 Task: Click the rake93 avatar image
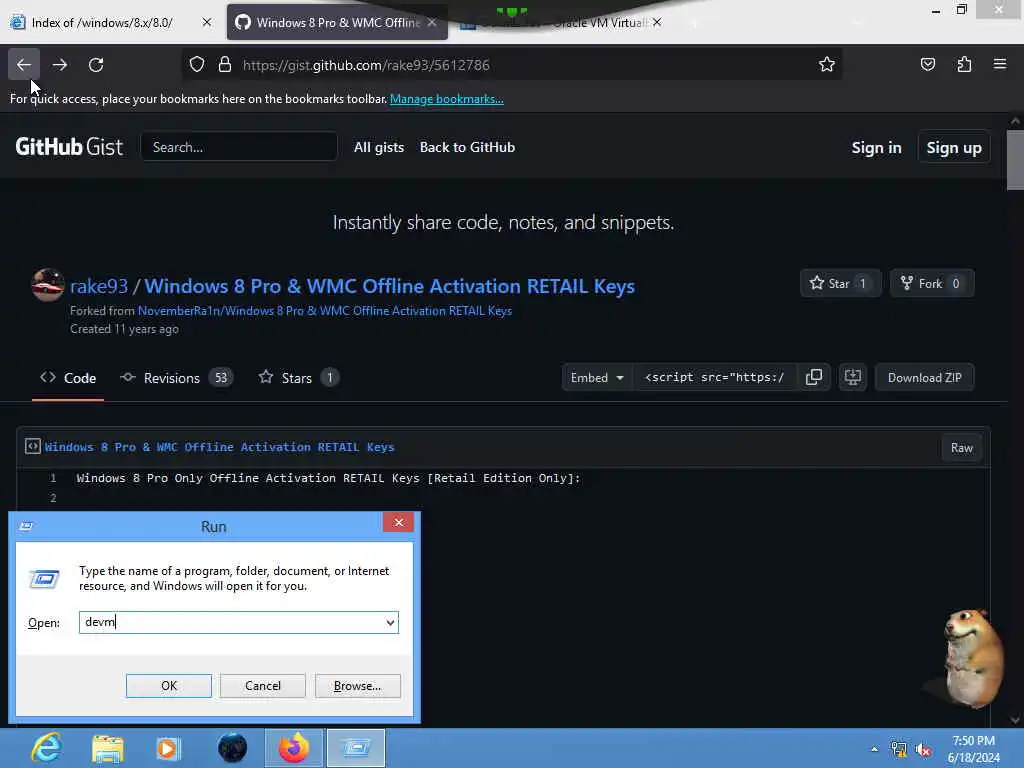[48, 285]
